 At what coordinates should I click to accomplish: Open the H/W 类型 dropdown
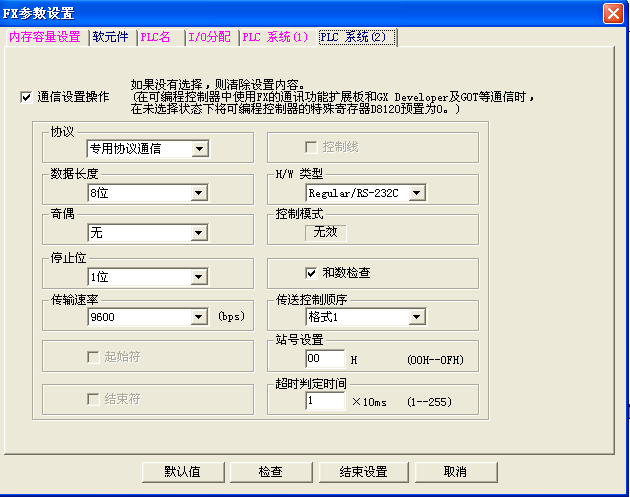tap(417, 193)
